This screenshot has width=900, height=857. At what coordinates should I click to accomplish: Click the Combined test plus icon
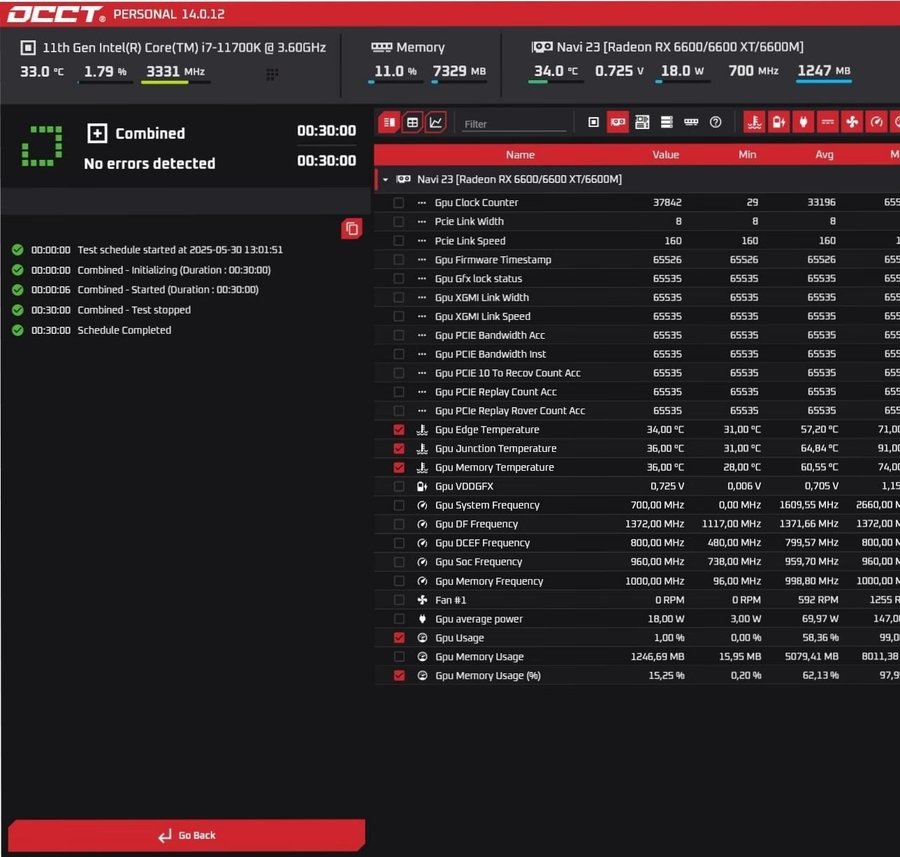[x=97, y=133]
